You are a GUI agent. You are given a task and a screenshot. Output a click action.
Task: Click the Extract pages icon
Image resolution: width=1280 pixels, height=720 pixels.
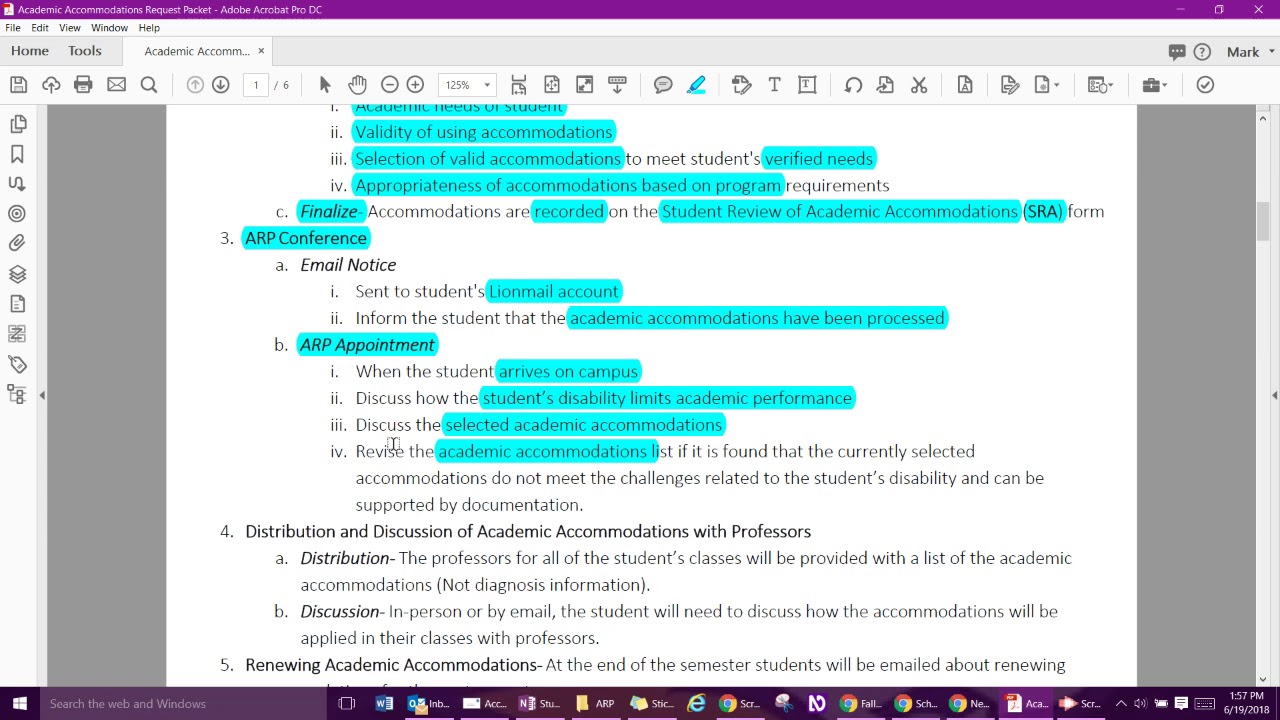click(885, 85)
